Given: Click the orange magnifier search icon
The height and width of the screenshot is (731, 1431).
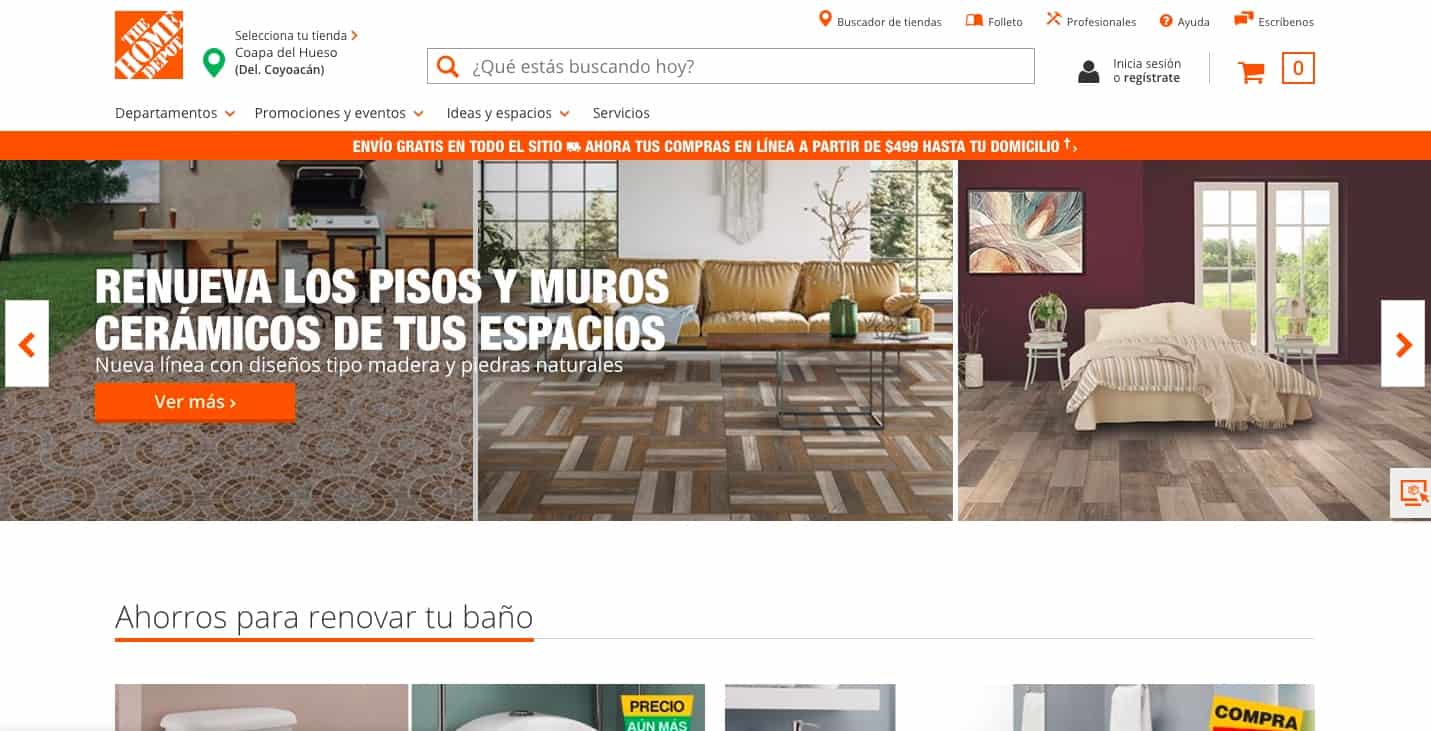Looking at the screenshot, I should point(448,66).
